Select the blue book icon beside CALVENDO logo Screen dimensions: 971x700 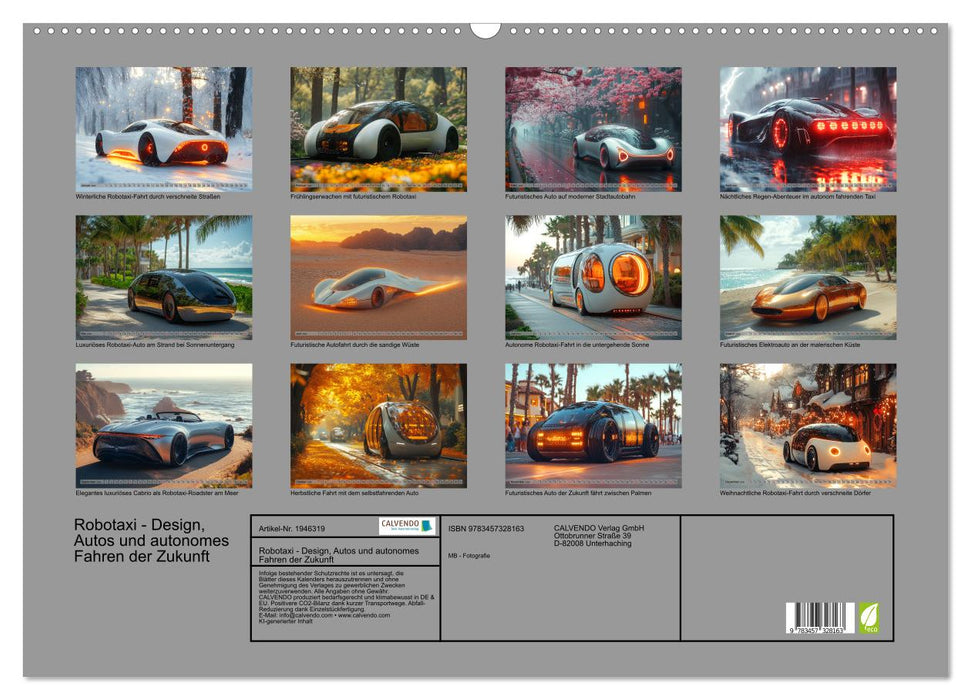tap(425, 526)
